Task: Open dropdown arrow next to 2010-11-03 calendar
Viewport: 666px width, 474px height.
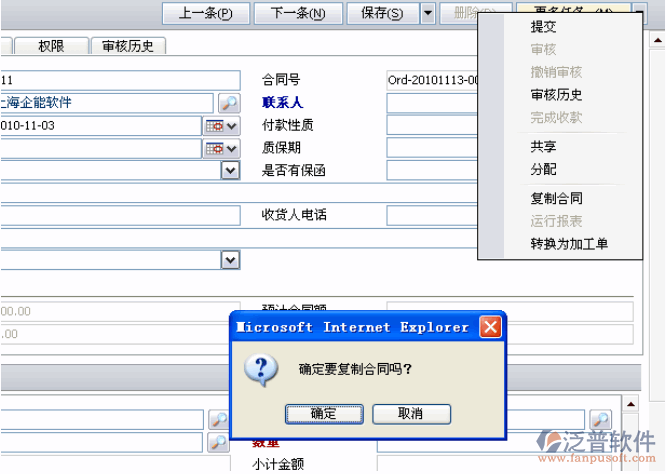Action: point(232,126)
